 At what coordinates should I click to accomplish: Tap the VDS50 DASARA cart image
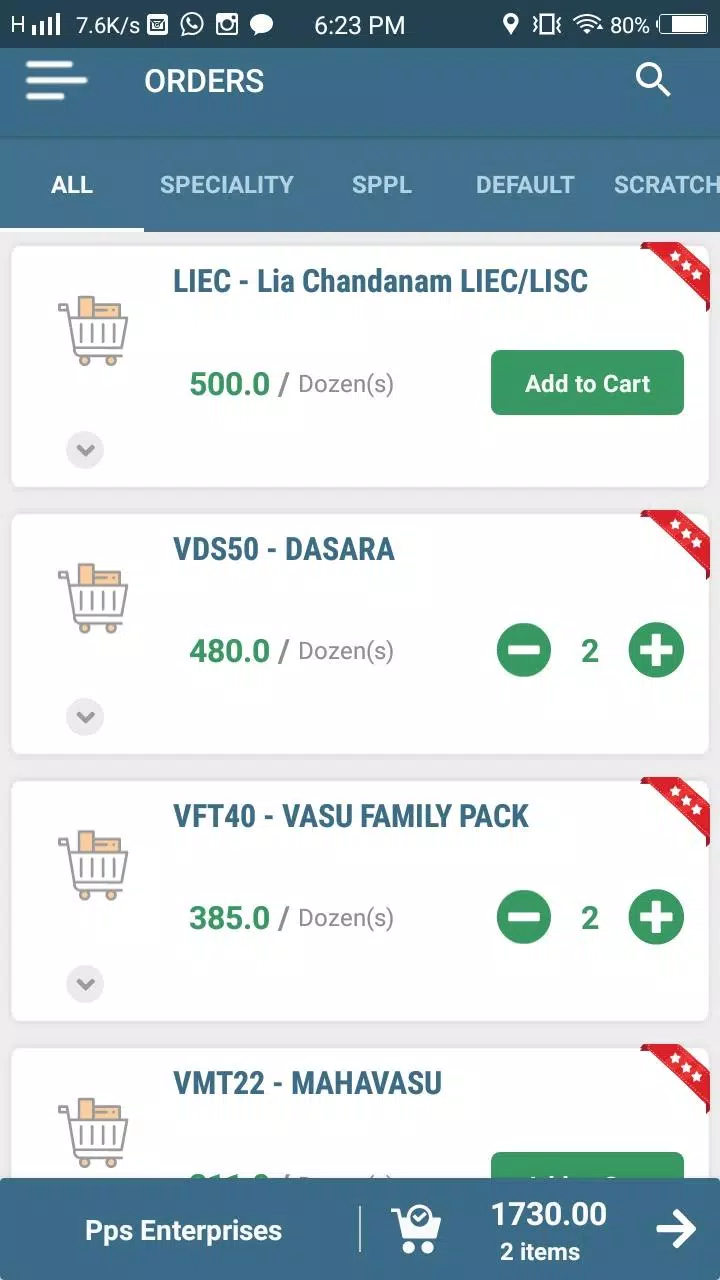[x=93, y=598]
